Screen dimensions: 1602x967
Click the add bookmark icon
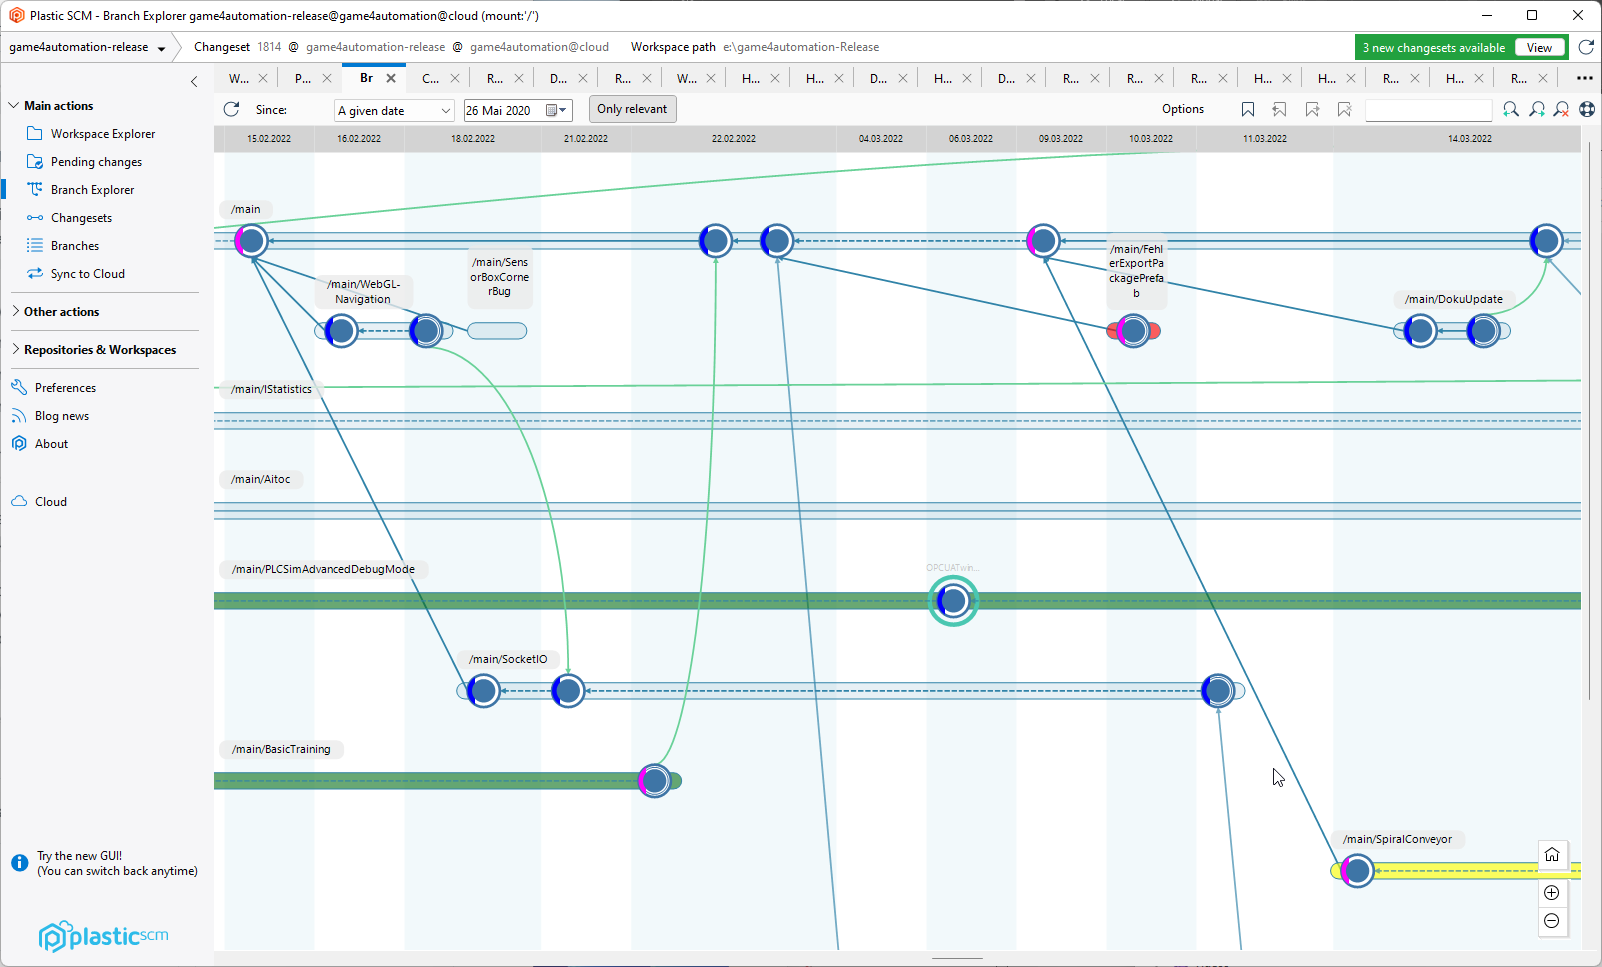point(1247,110)
